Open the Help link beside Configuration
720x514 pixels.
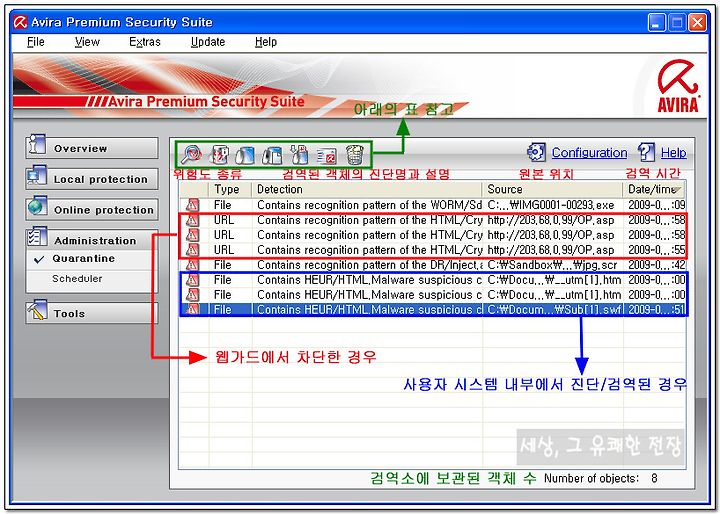(x=674, y=153)
